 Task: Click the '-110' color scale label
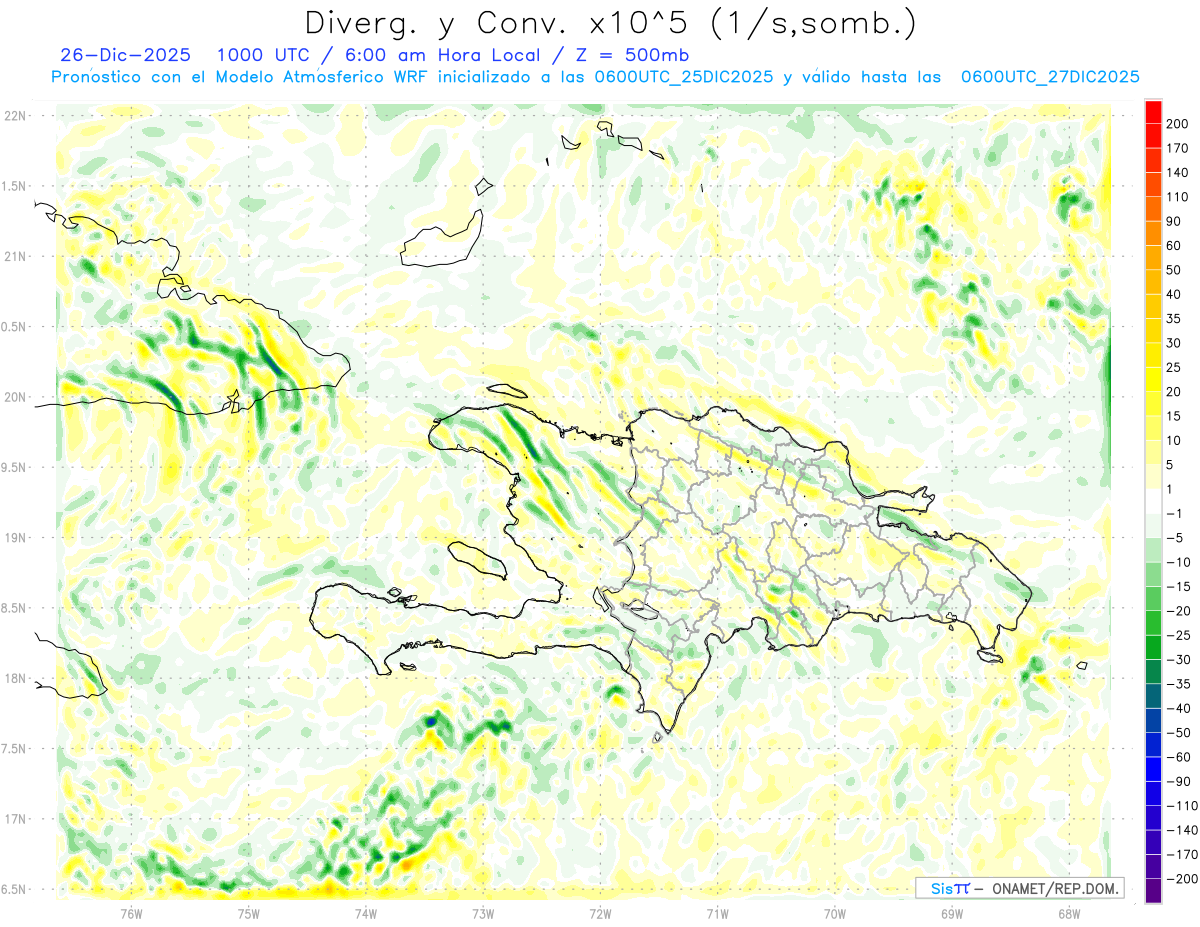pyautogui.click(x=1182, y=806)
